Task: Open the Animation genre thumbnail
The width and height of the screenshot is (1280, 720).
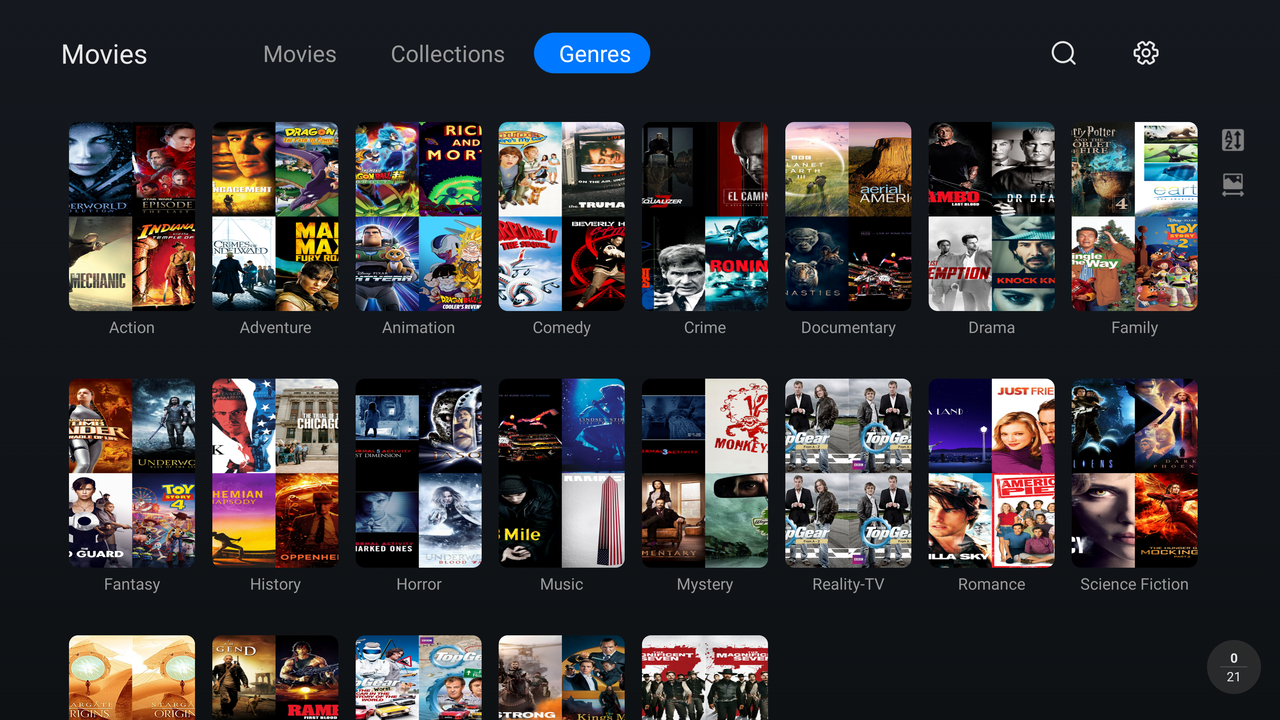Action: (418, 216)
